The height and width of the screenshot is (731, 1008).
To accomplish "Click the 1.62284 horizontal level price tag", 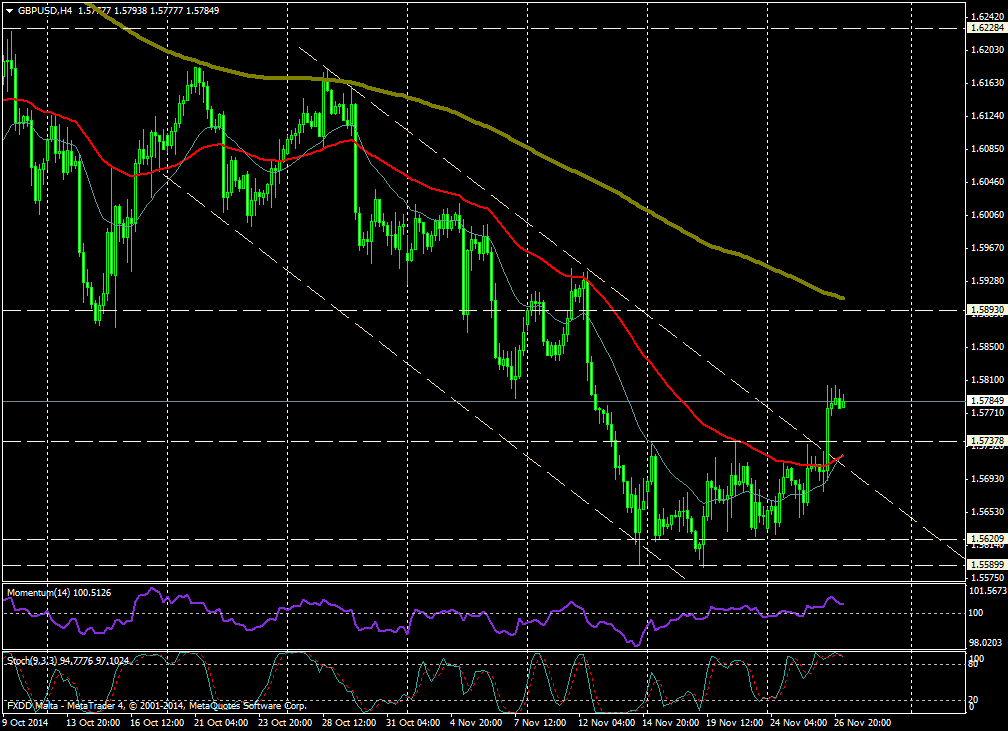I will click(x=986, y=28).
